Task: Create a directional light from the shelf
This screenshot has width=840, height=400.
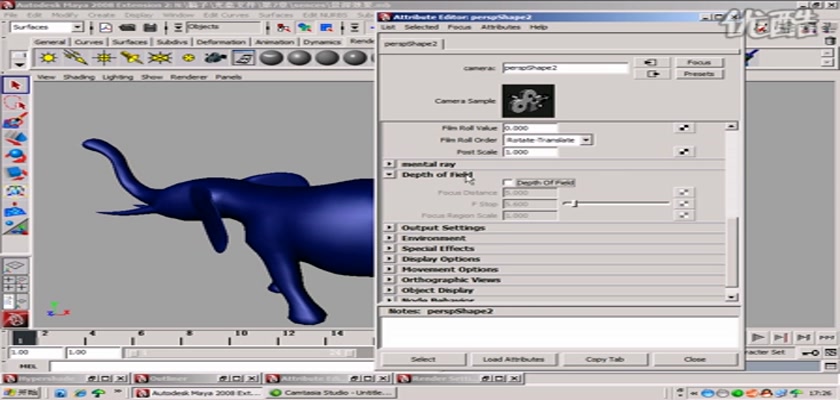Action: coord(76,57)
